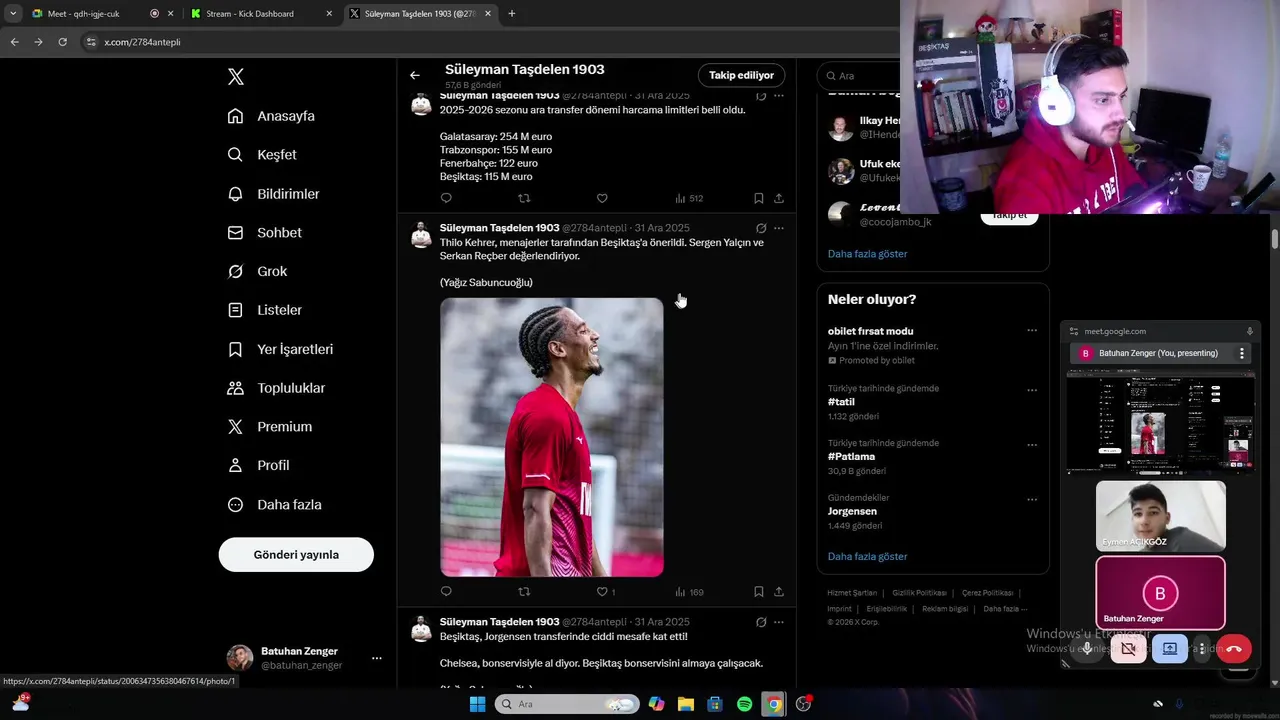Click the present screen button in Meet

[1169, 649]
